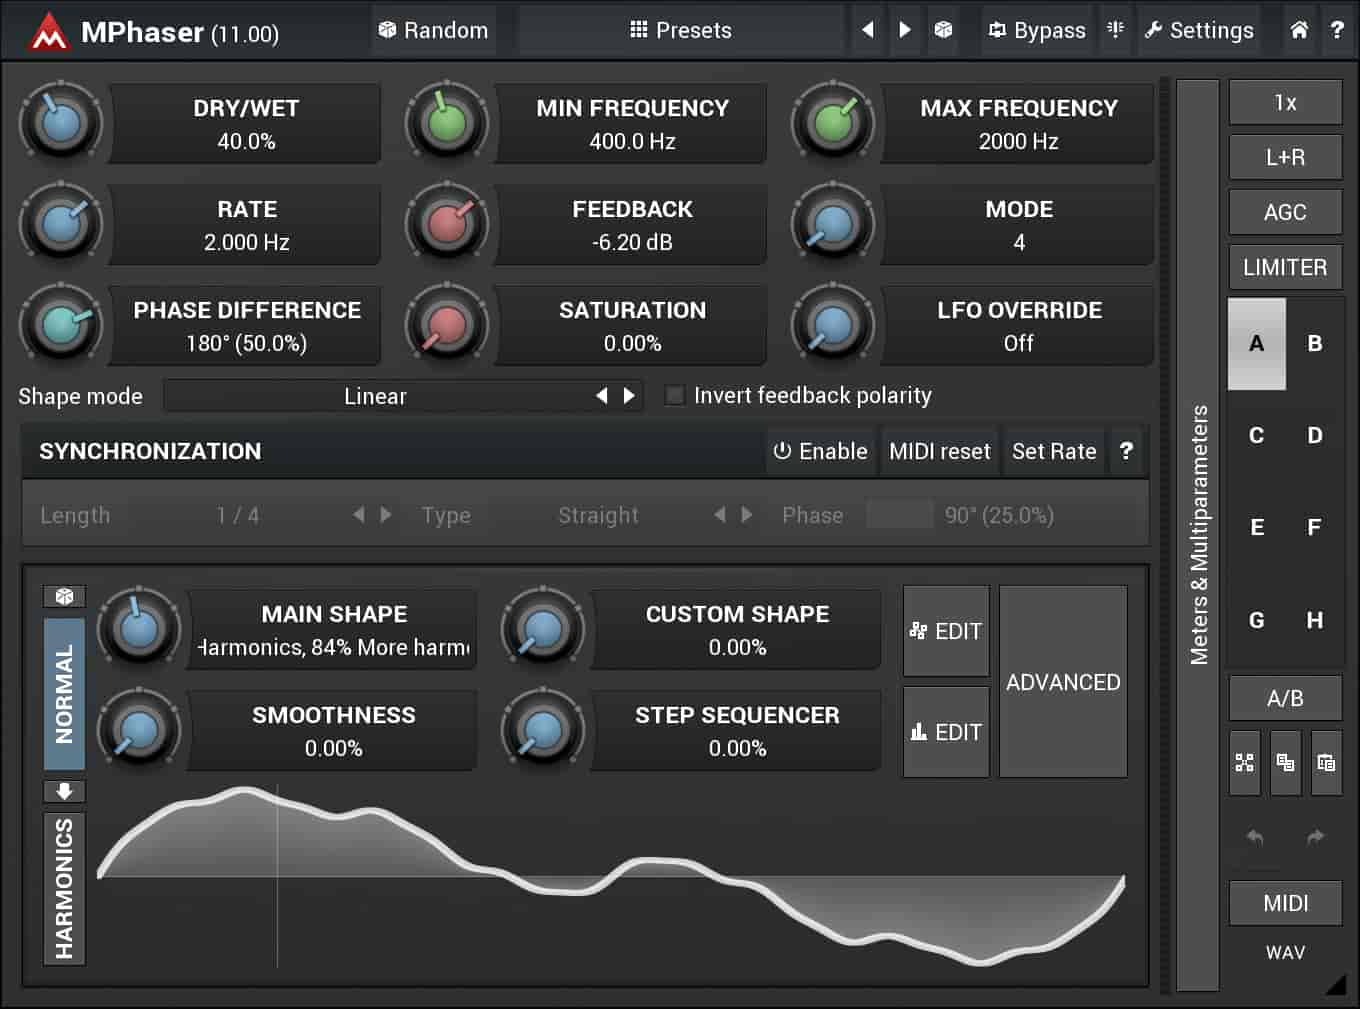1360x1009 pixels.
Task: Click the undo arrow in the right panel
Action: pos(1254,839)
